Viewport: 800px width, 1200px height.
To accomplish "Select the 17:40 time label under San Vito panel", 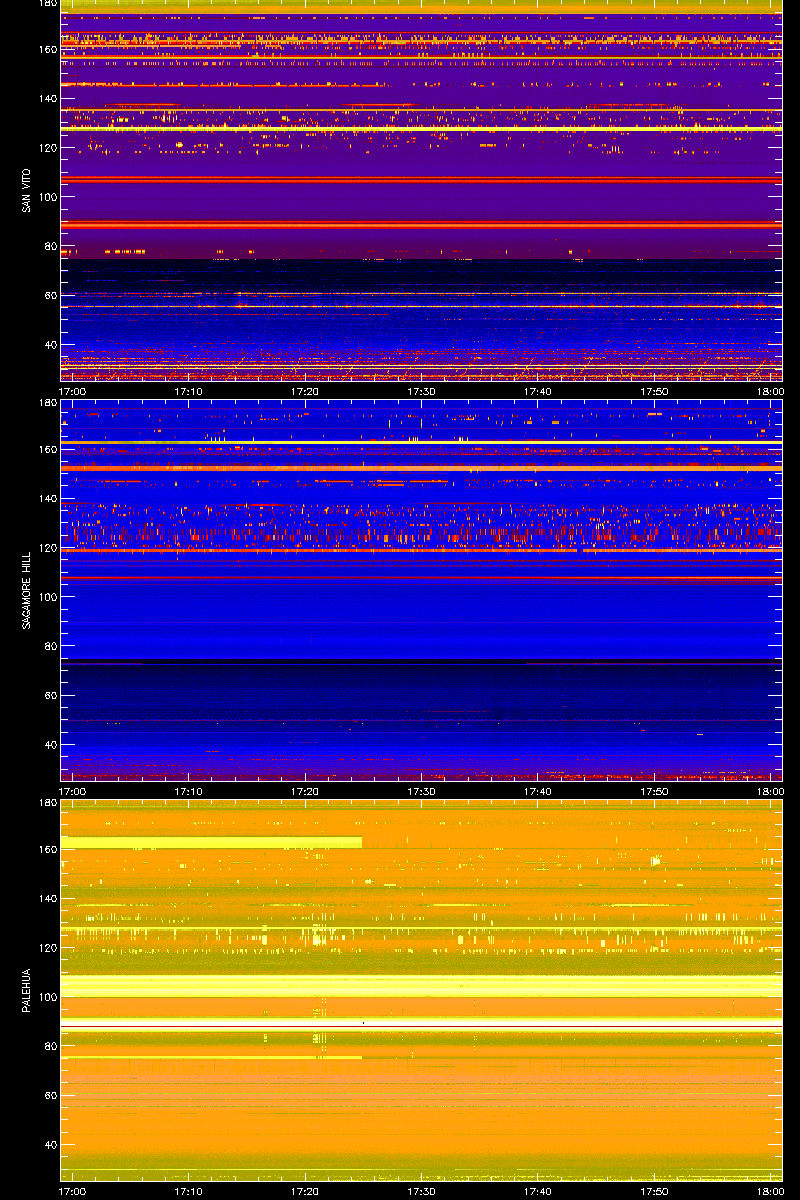I will [x=539, y=392].
